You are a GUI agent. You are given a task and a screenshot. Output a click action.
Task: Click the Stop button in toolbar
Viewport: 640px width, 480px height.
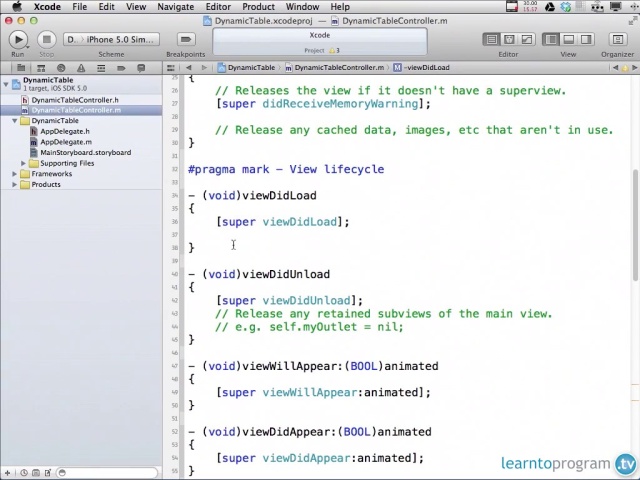click(47, 40)
